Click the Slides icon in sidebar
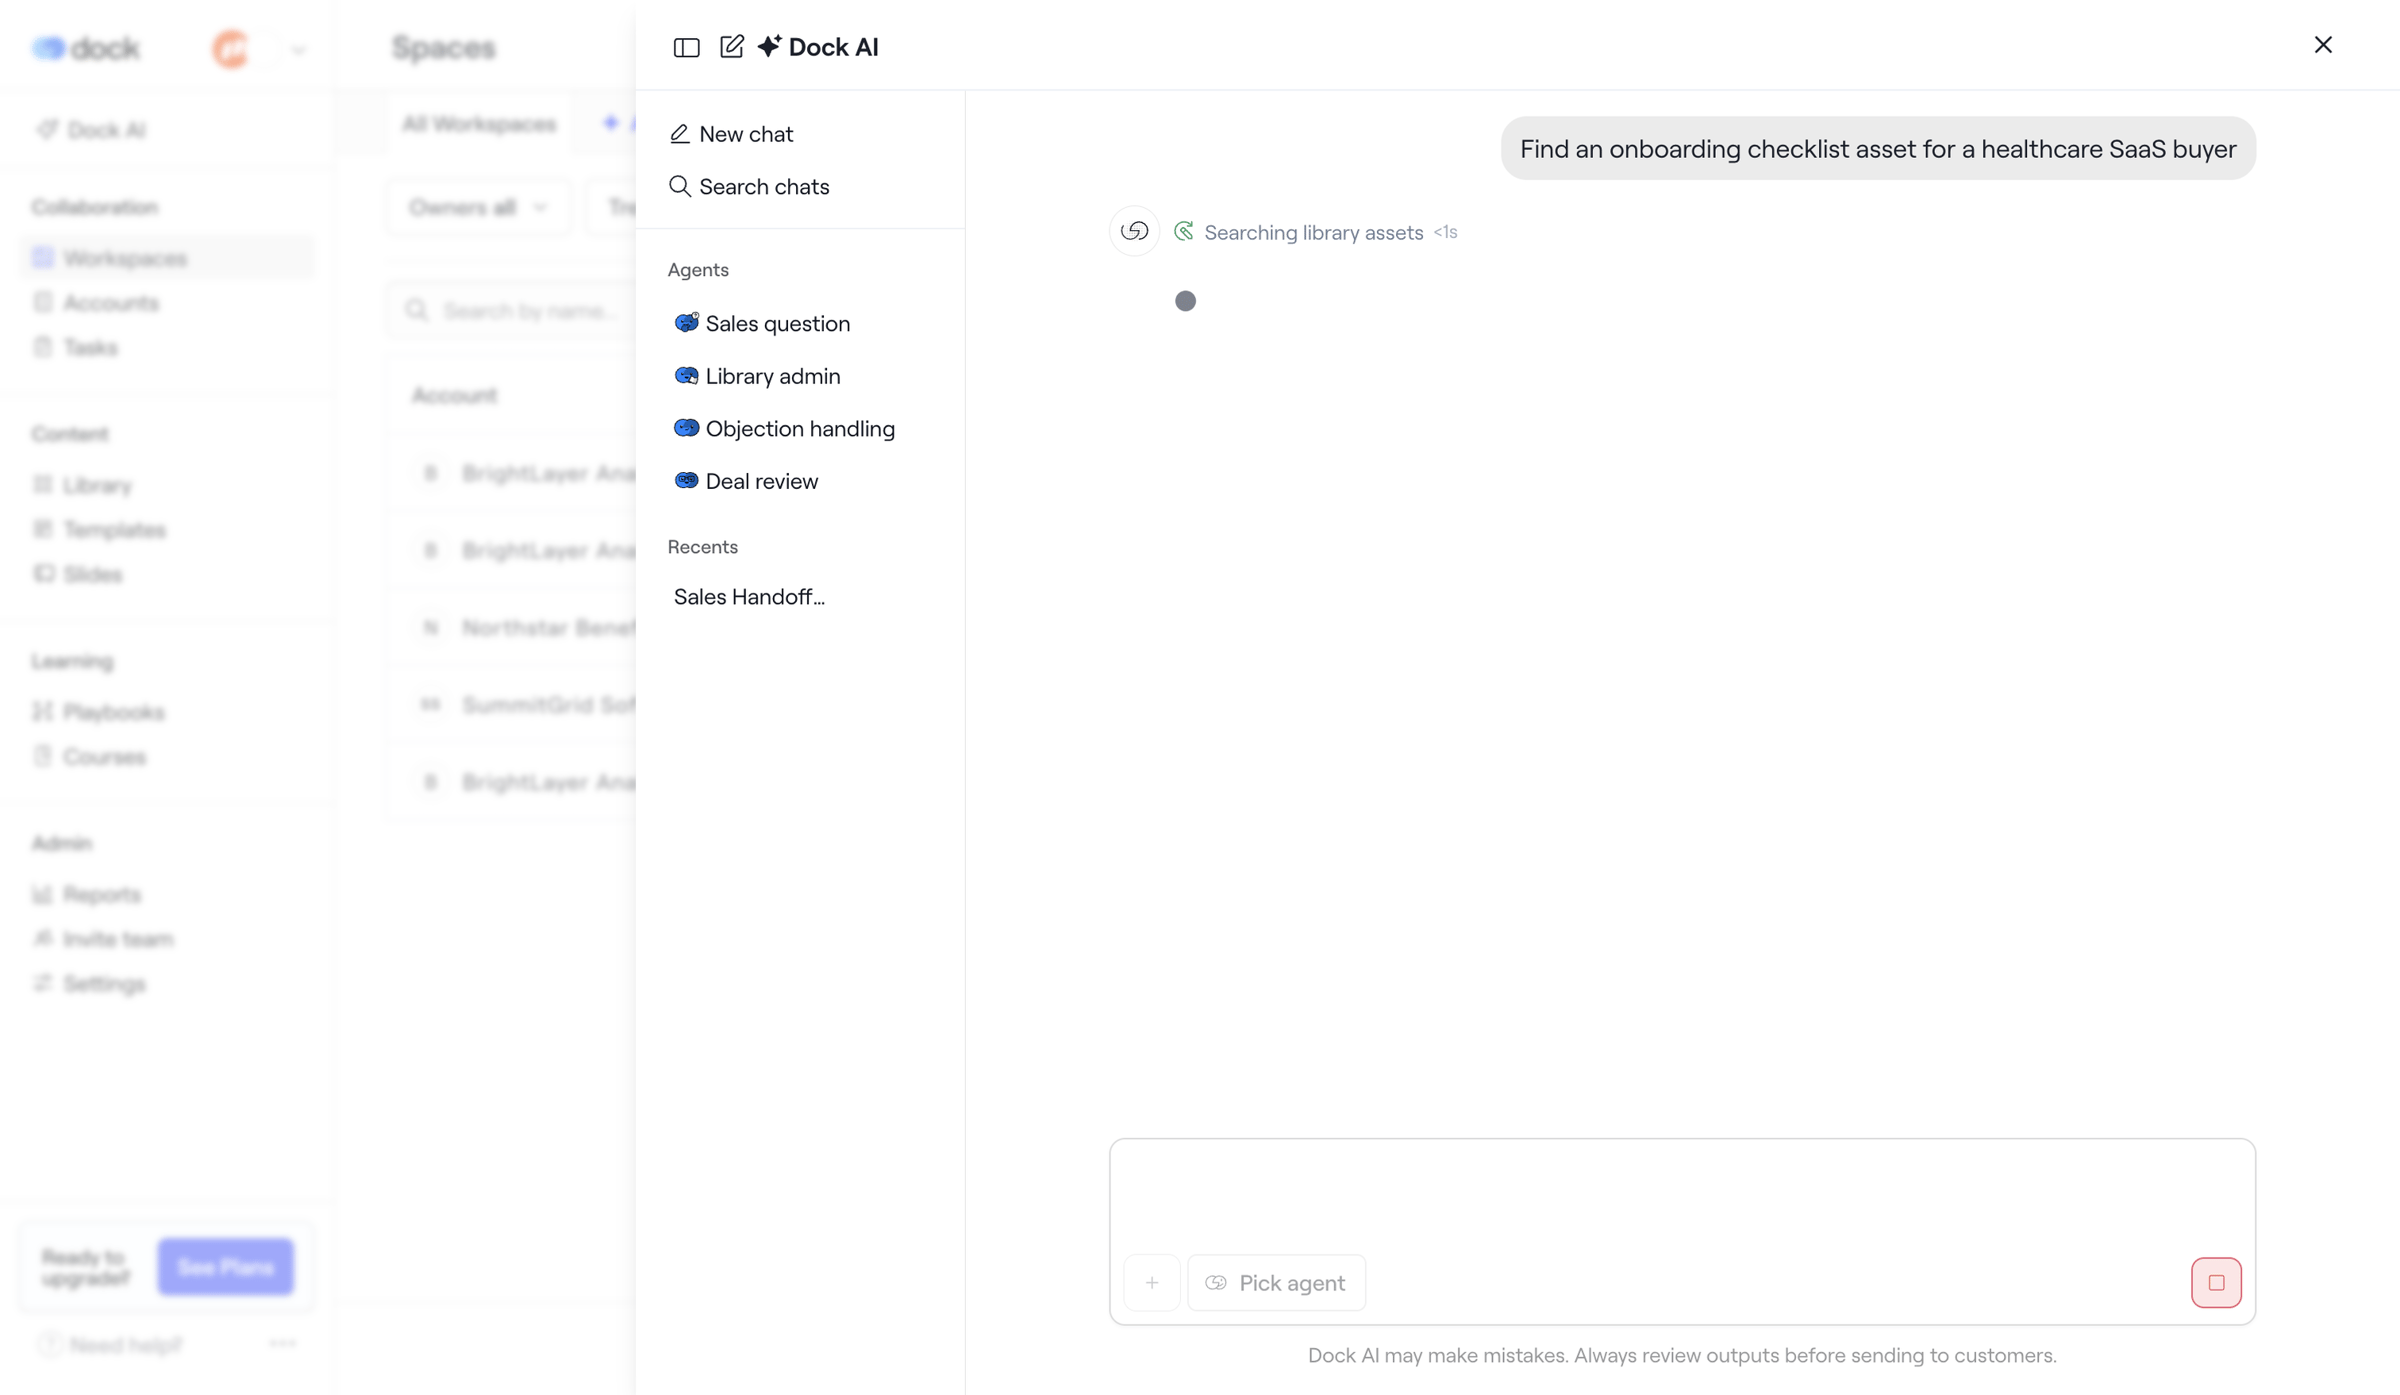Image resolution: width=2400 pixels, height=1395 pixels. click(42, 574)
